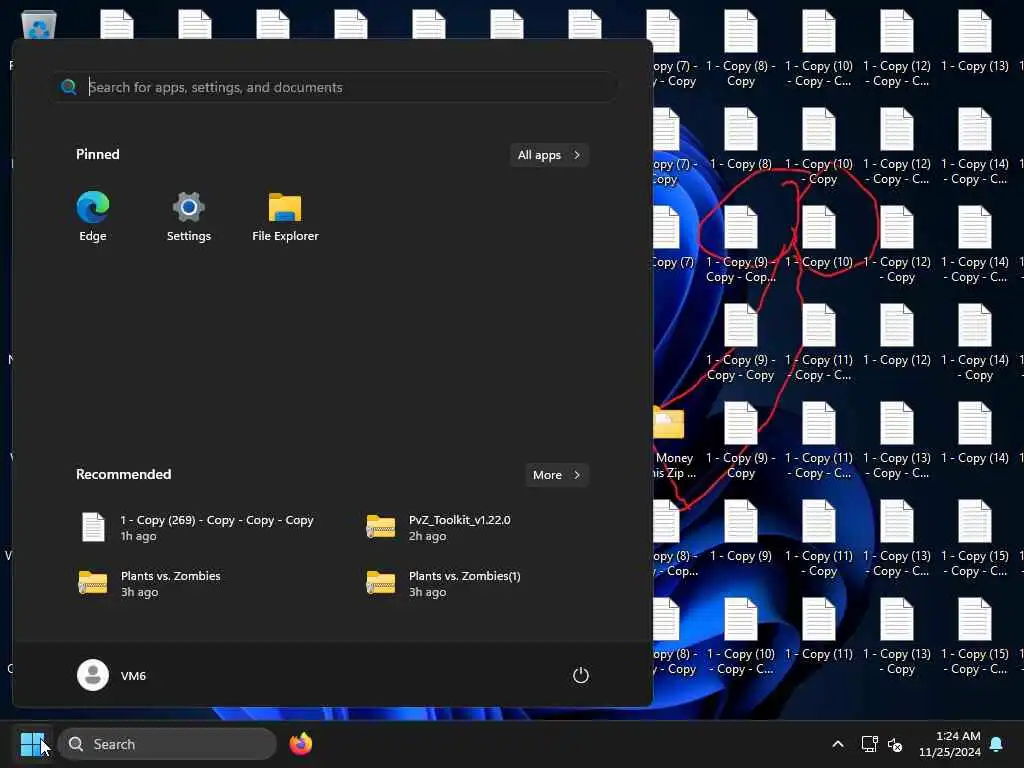Click the VM6 username text
The height and width of the screenshot is (768, 1024).
click(x=133, y=676)
